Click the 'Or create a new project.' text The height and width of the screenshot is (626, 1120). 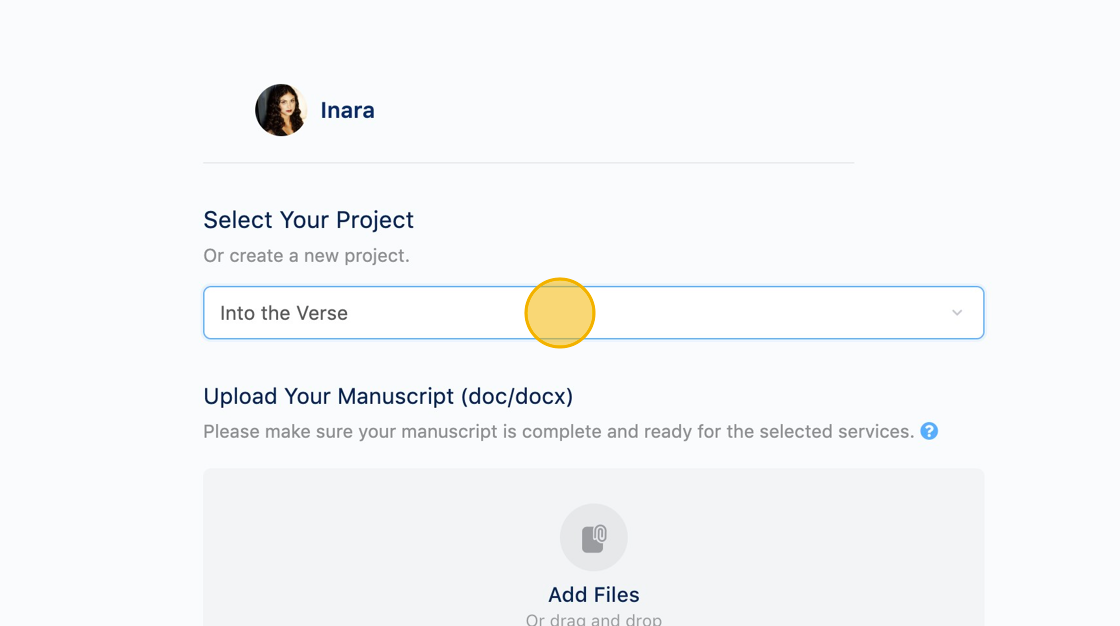pos(306,256)
